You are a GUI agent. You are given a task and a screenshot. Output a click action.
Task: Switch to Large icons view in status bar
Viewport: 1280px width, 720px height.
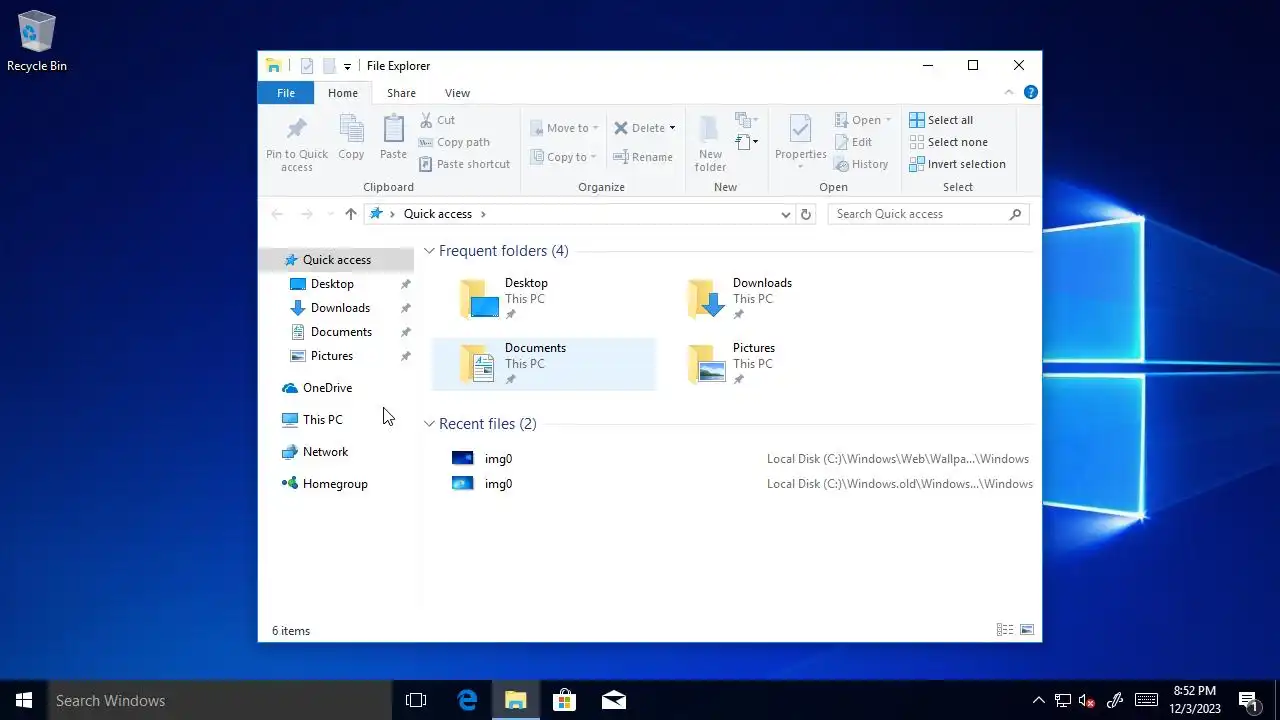[x=1026, y=630]
